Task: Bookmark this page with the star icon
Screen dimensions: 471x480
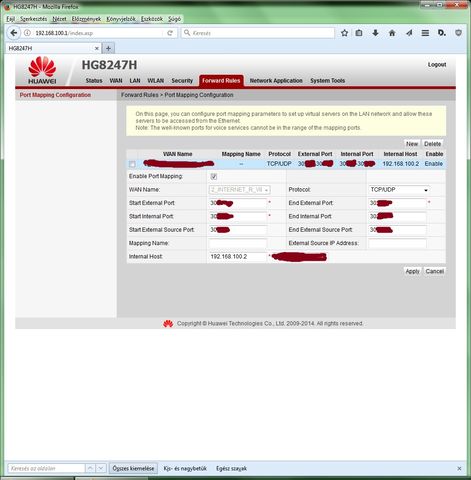Action: tap(344, 33)
